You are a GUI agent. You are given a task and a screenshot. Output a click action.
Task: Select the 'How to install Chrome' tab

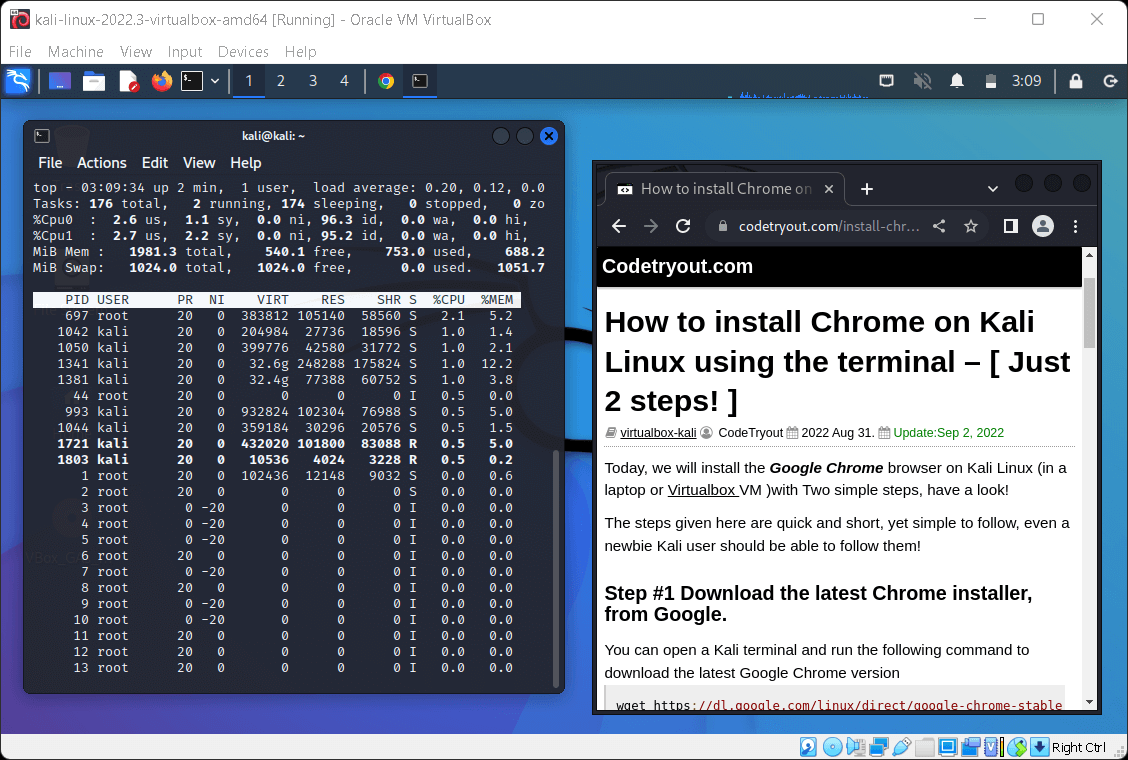[725, 189]
